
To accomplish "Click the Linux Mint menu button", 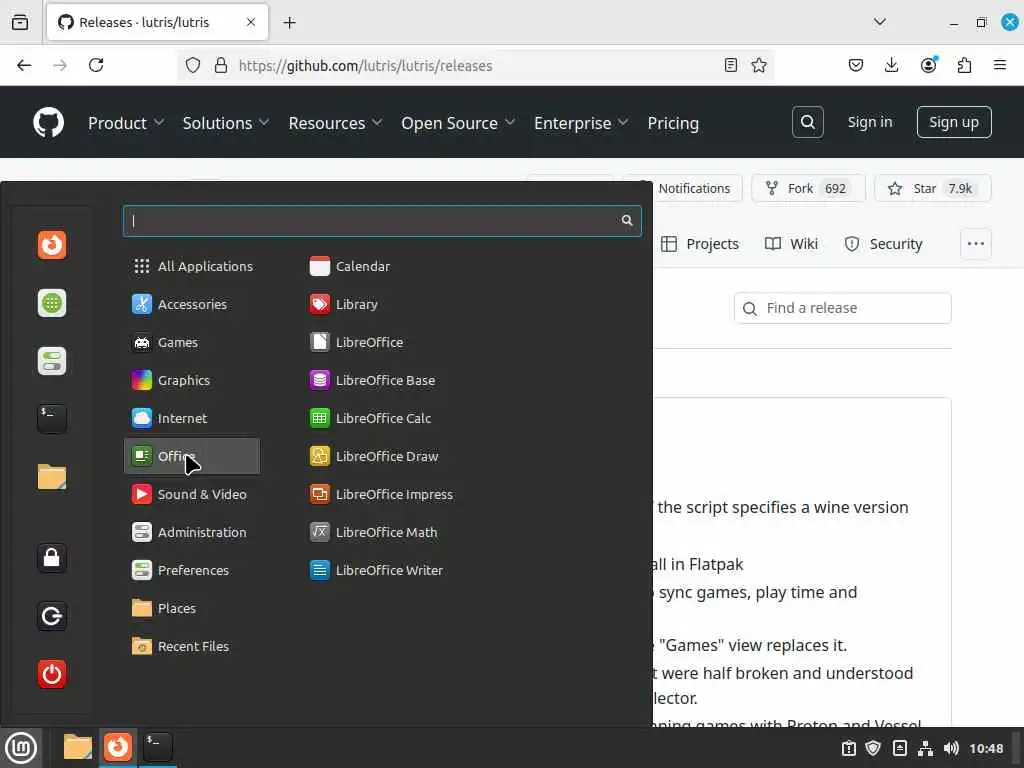I will tap(21, 748).
